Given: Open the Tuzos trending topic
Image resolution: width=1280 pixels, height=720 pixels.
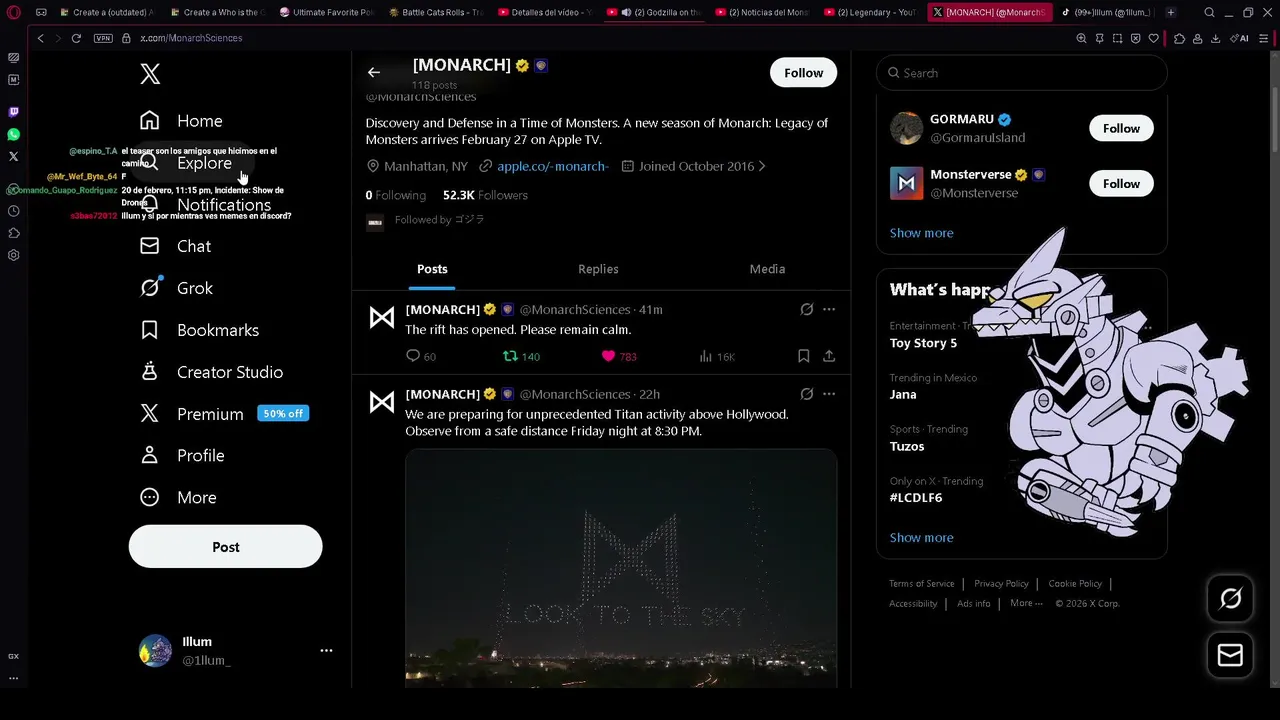Looking at the screenshot, I should point(907,446).
